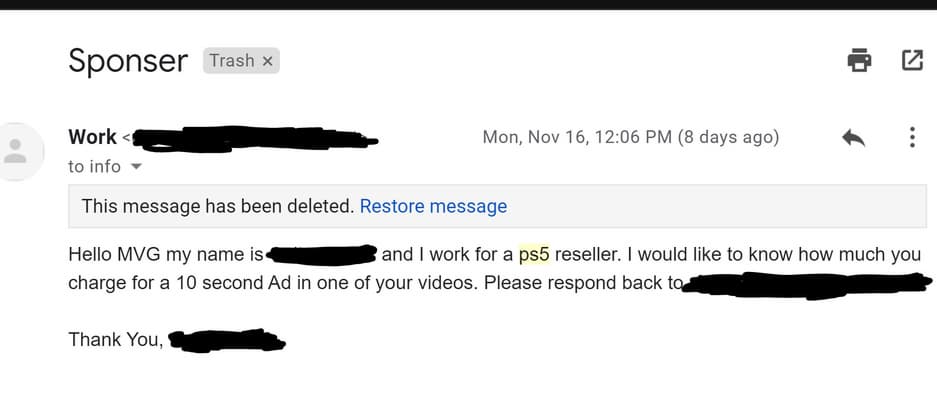Click the sender's profile avatar
The width and height of the screenshot is (937, 413).
(17, 152)
